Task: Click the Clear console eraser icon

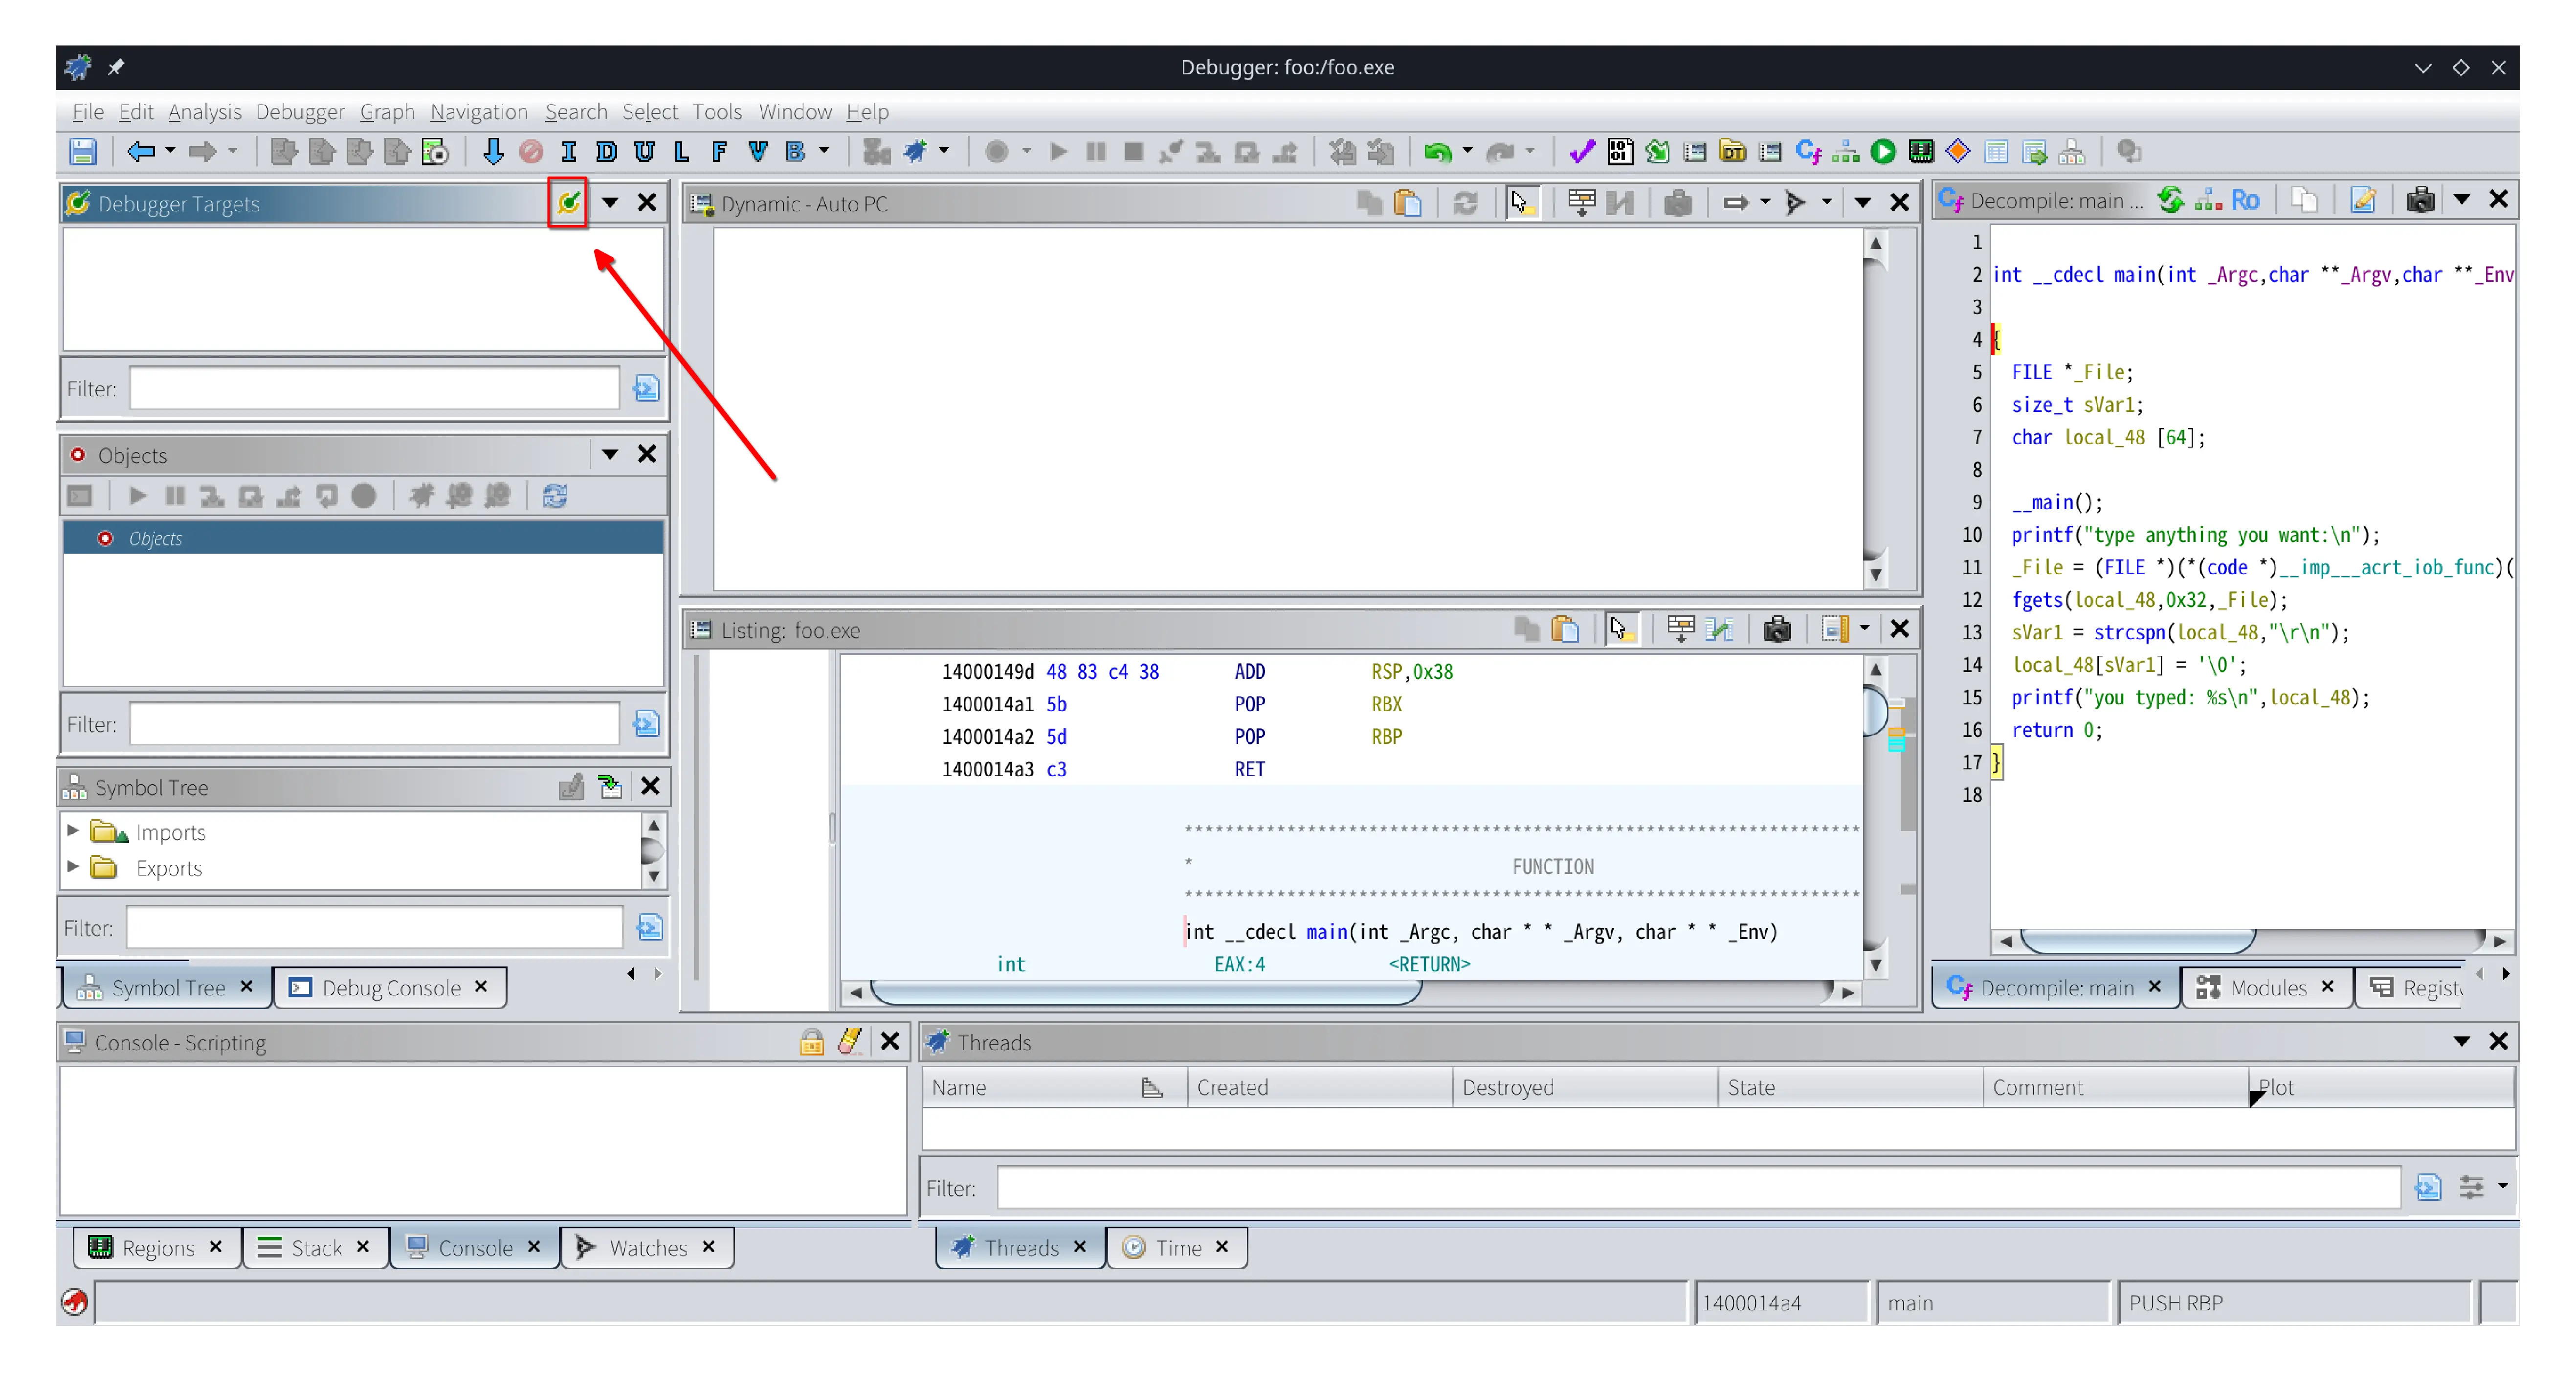Action: (x=850, y=1042)
